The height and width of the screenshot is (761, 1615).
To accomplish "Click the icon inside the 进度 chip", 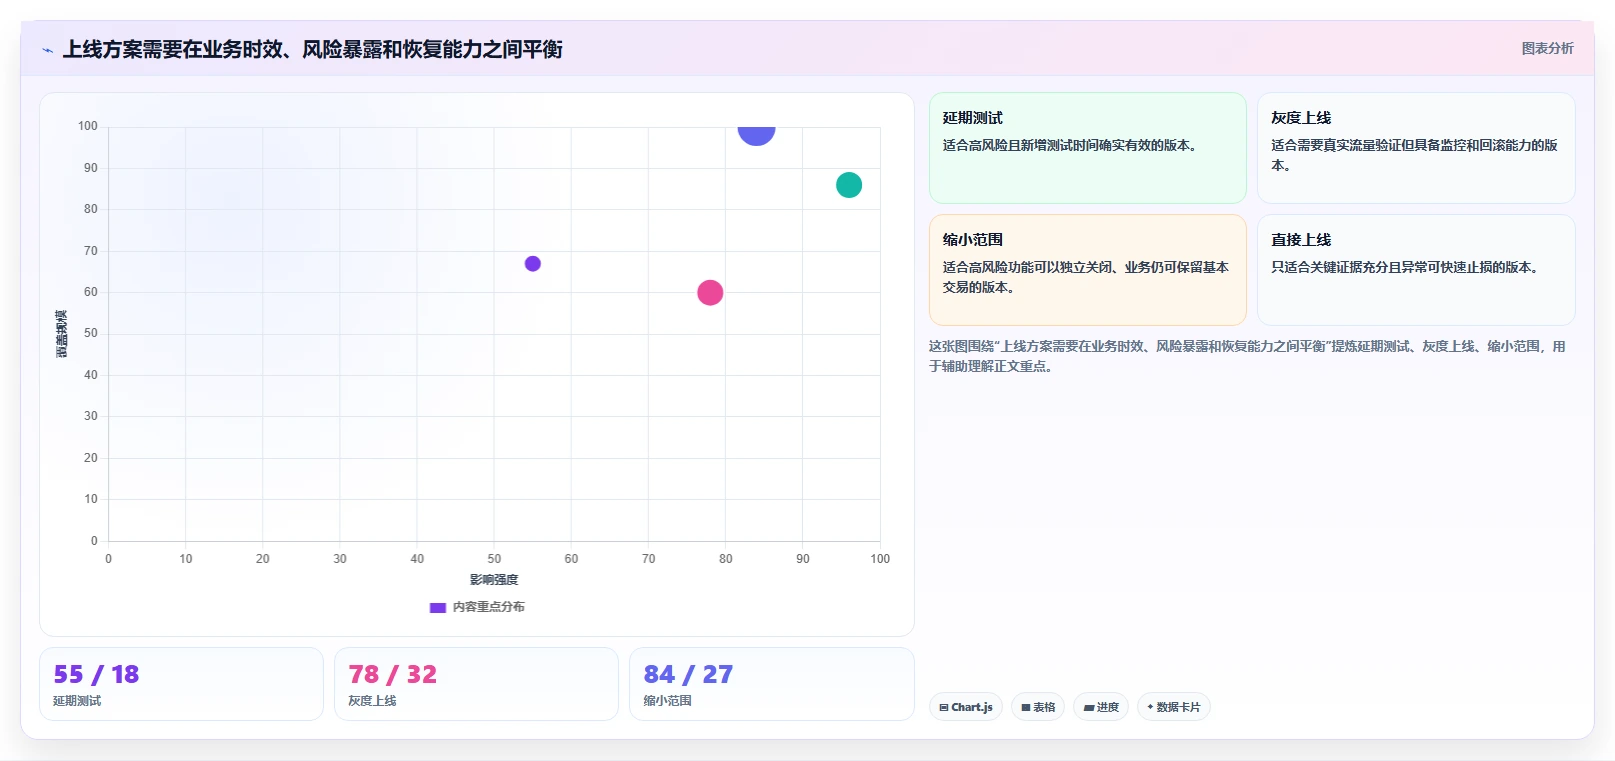I will (x=1089, y=707).
